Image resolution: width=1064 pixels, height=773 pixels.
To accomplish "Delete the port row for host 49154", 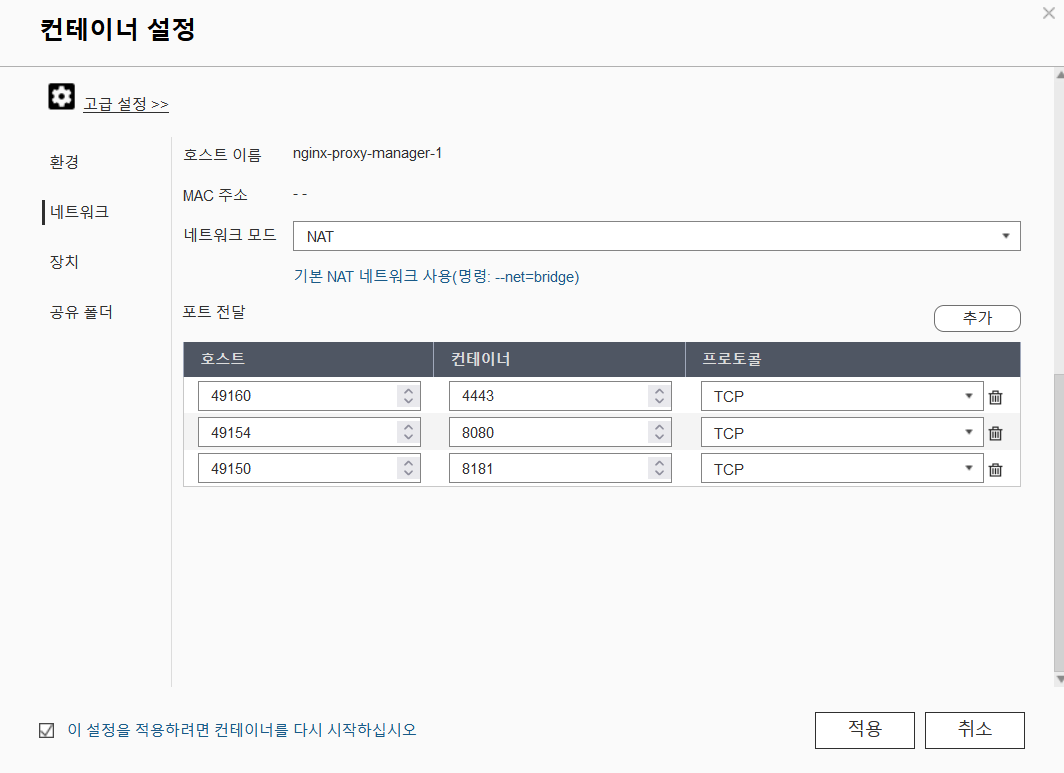I will point(995,433).
